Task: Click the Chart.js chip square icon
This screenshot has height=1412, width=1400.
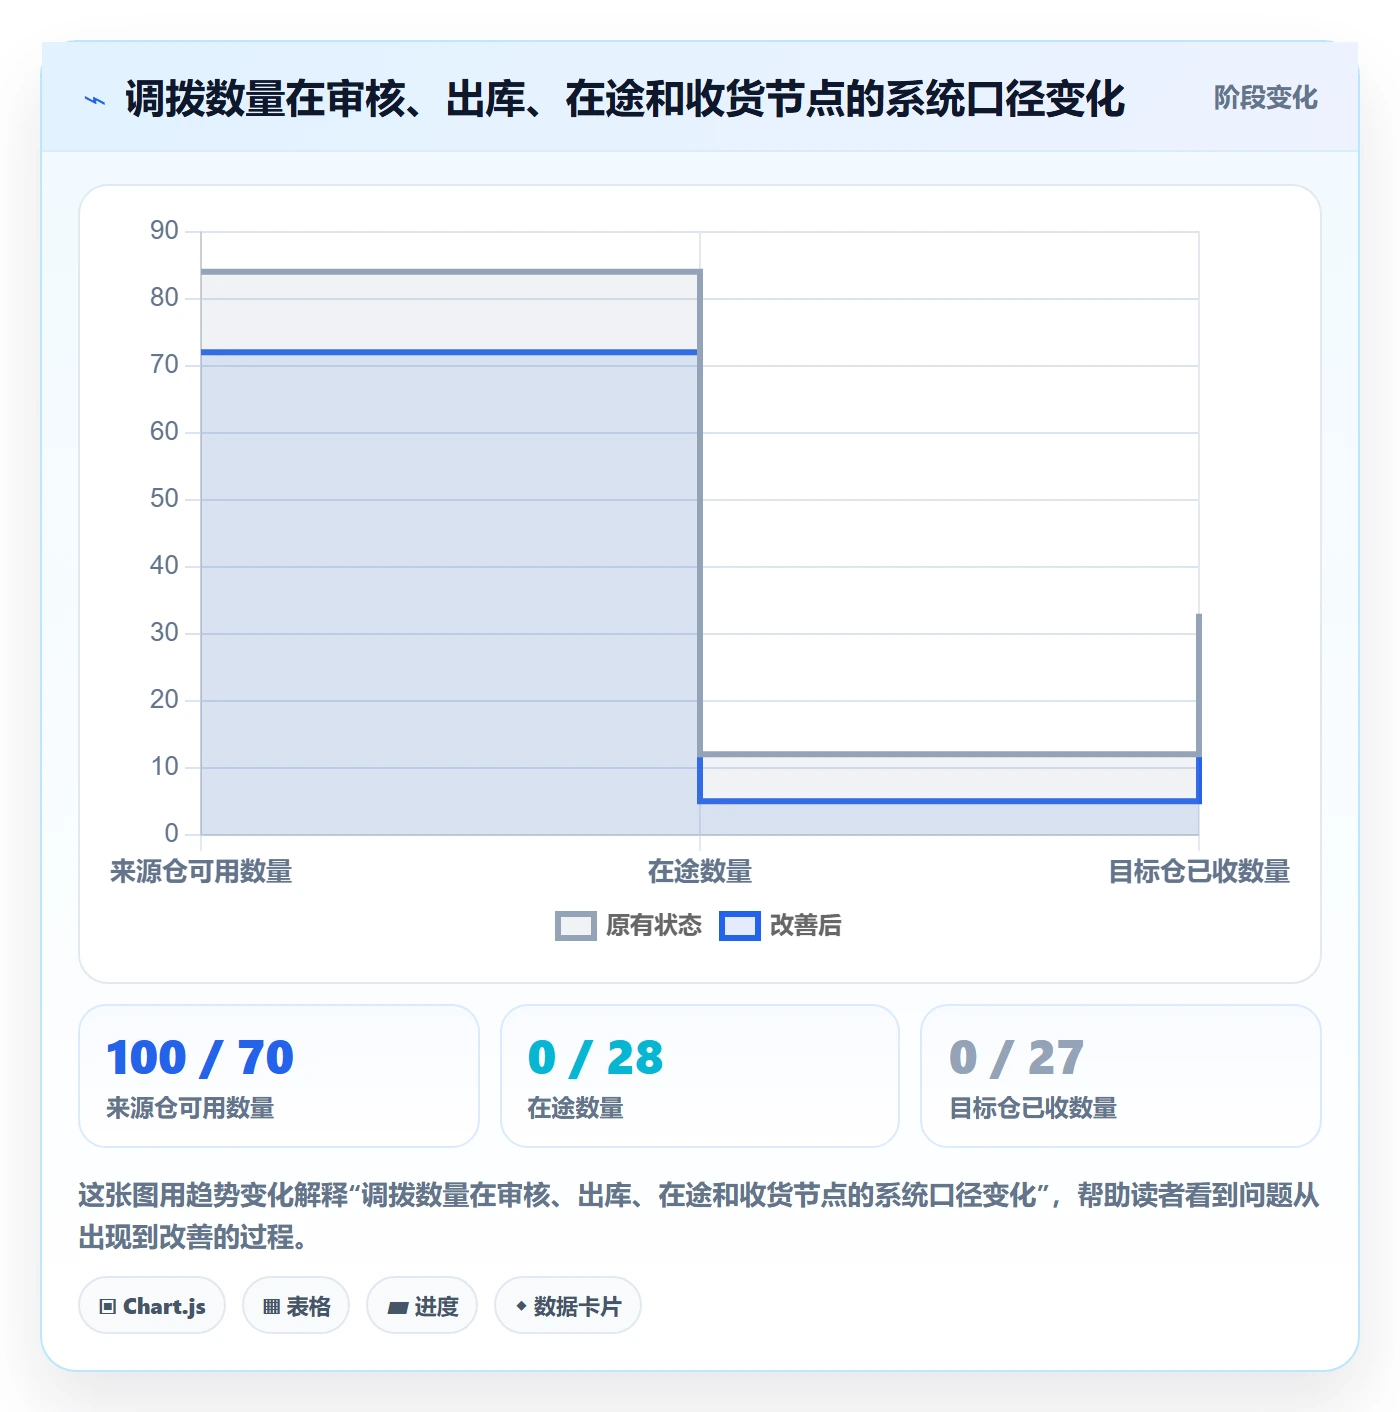Action: [108, 1307]
